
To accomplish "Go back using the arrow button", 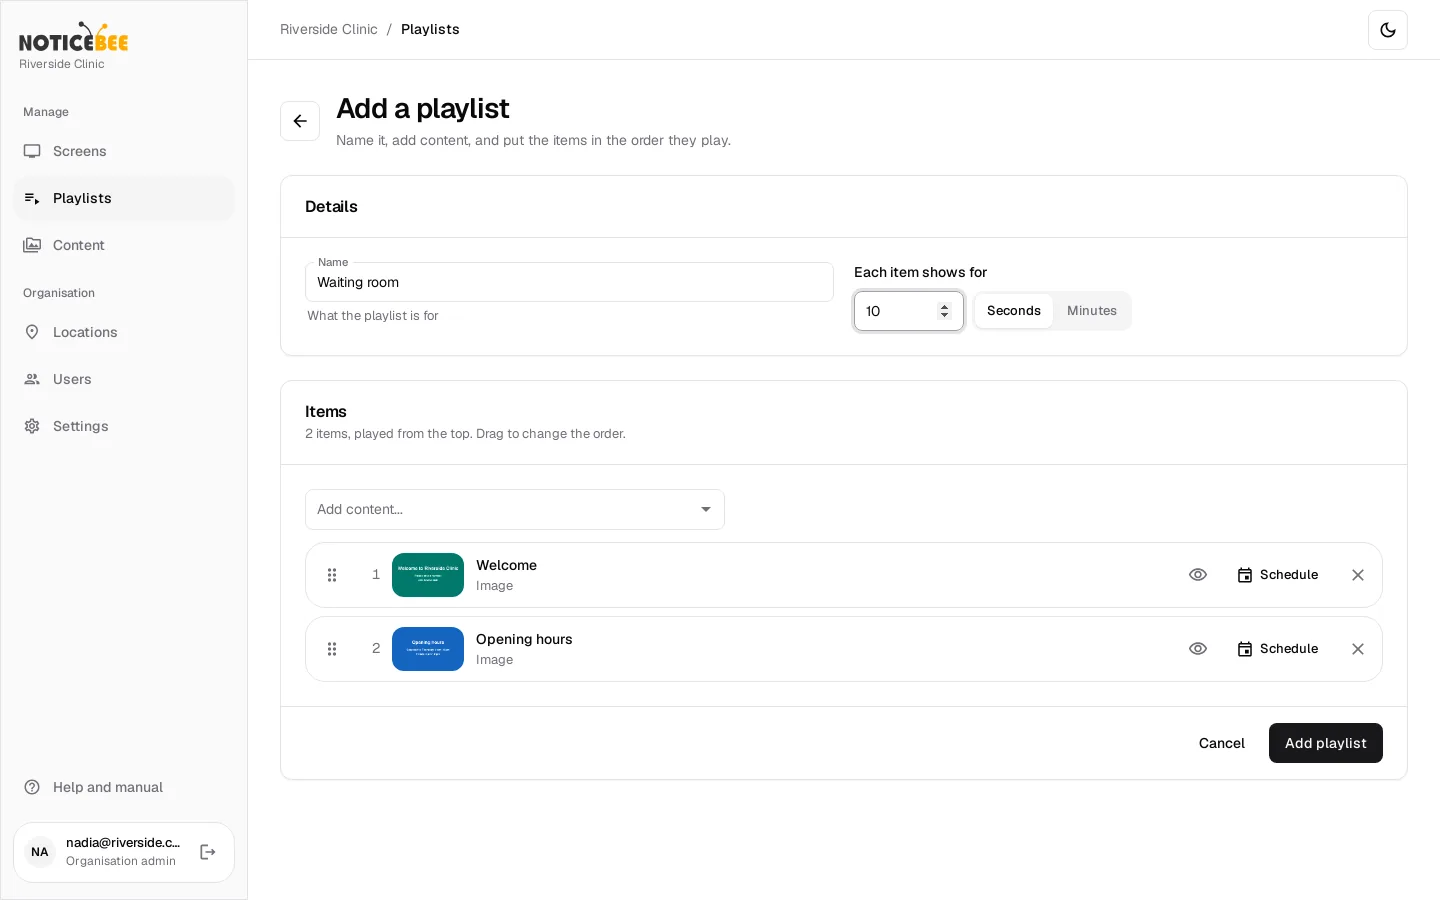I will click(x=300, y=121).
